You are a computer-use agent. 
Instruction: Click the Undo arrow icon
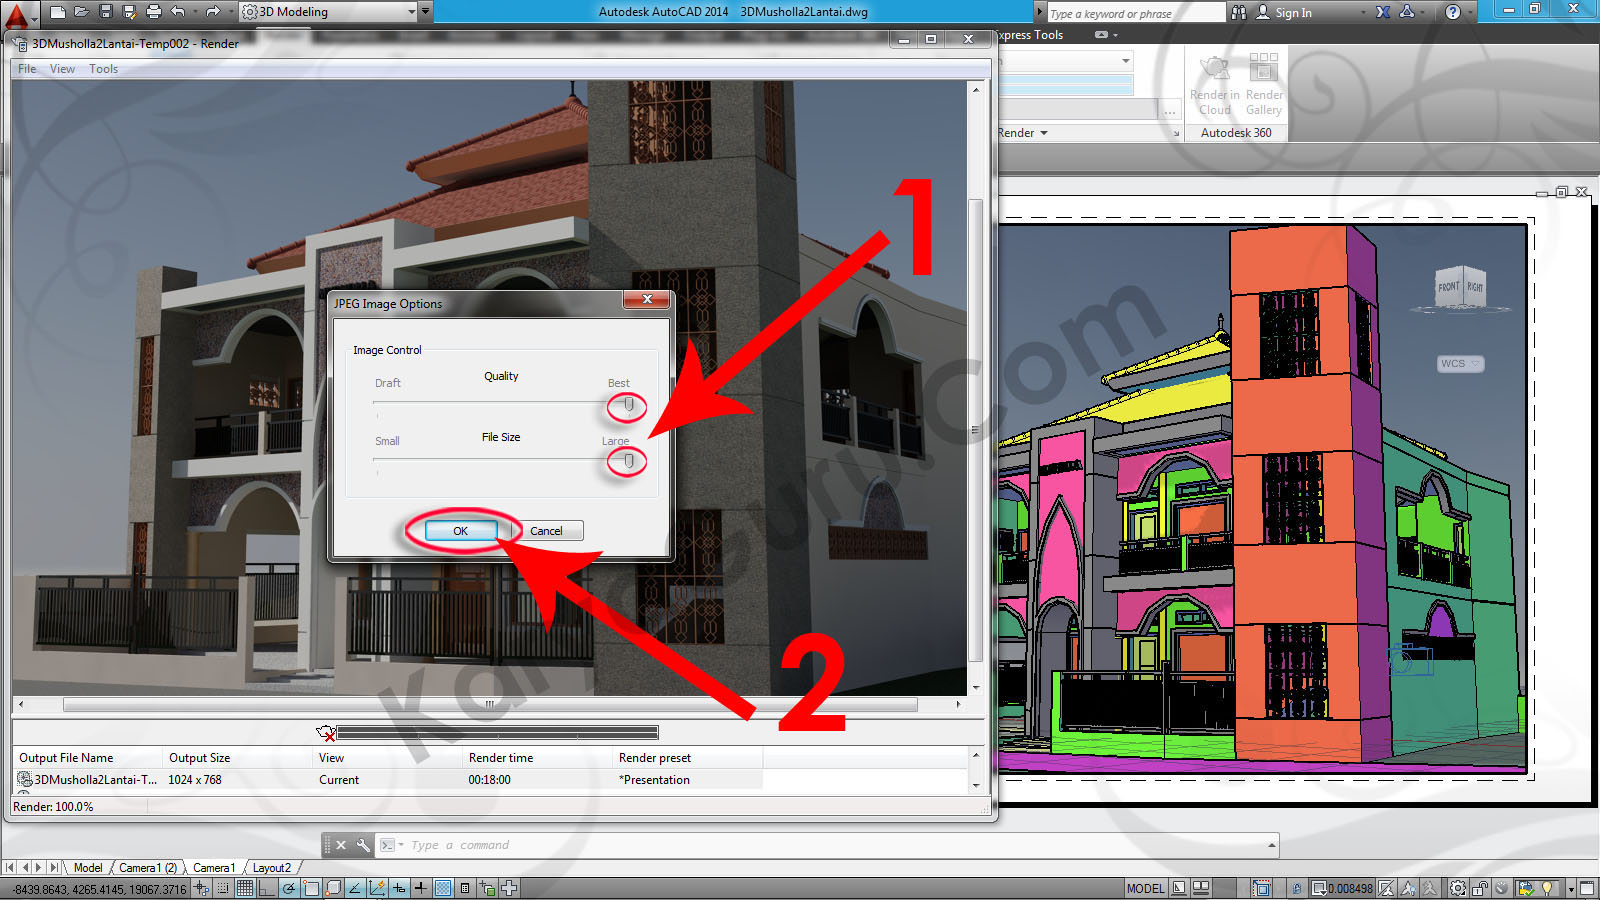click(178, 12)
